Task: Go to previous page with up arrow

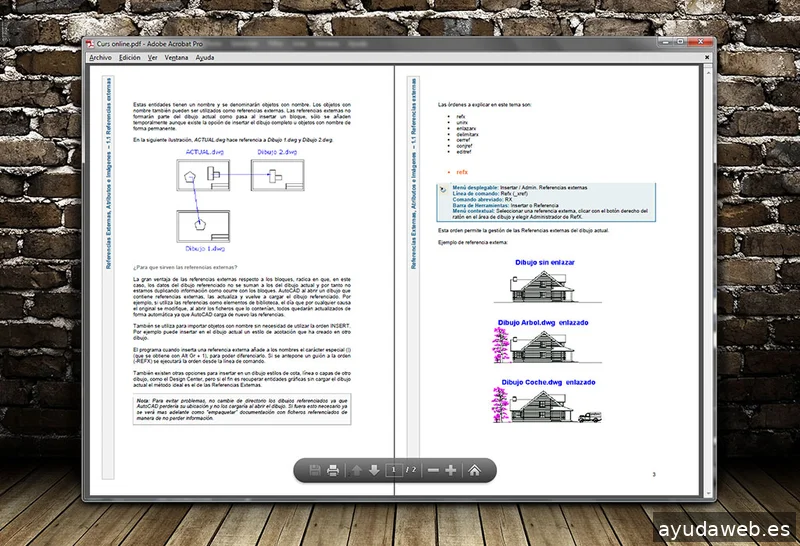Action: pos(356,470)
